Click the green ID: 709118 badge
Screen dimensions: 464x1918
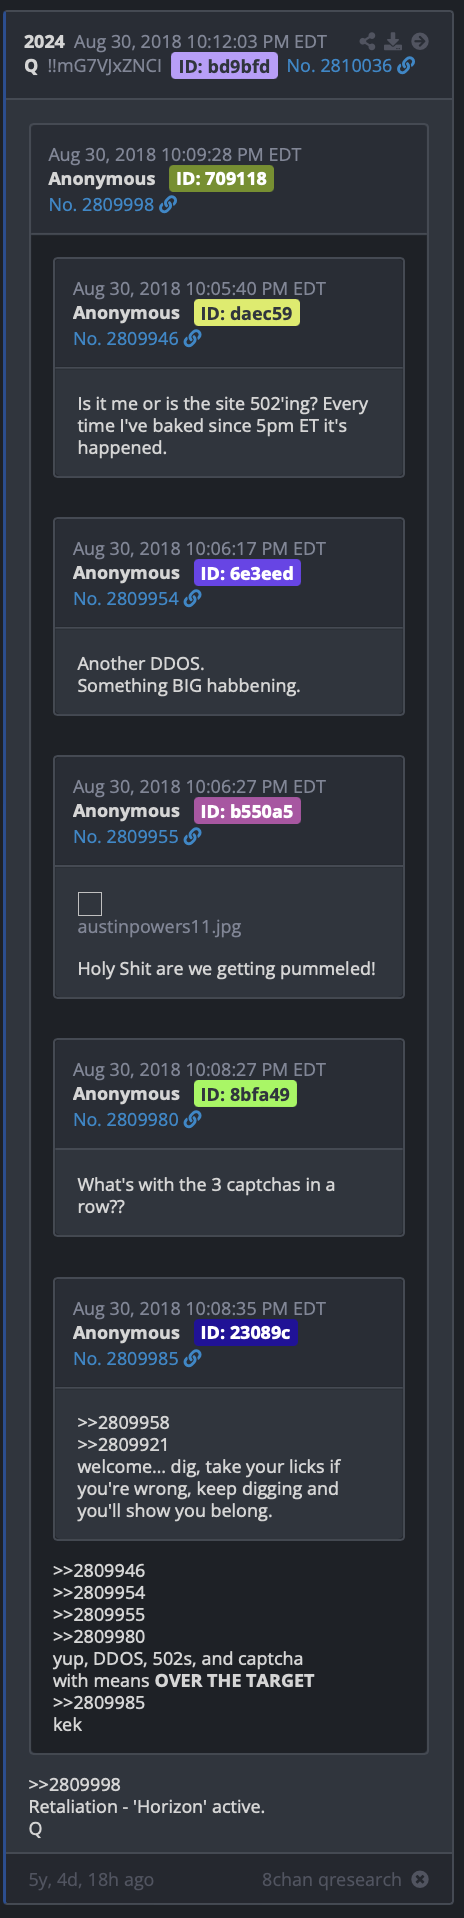[x=221, y=179]
